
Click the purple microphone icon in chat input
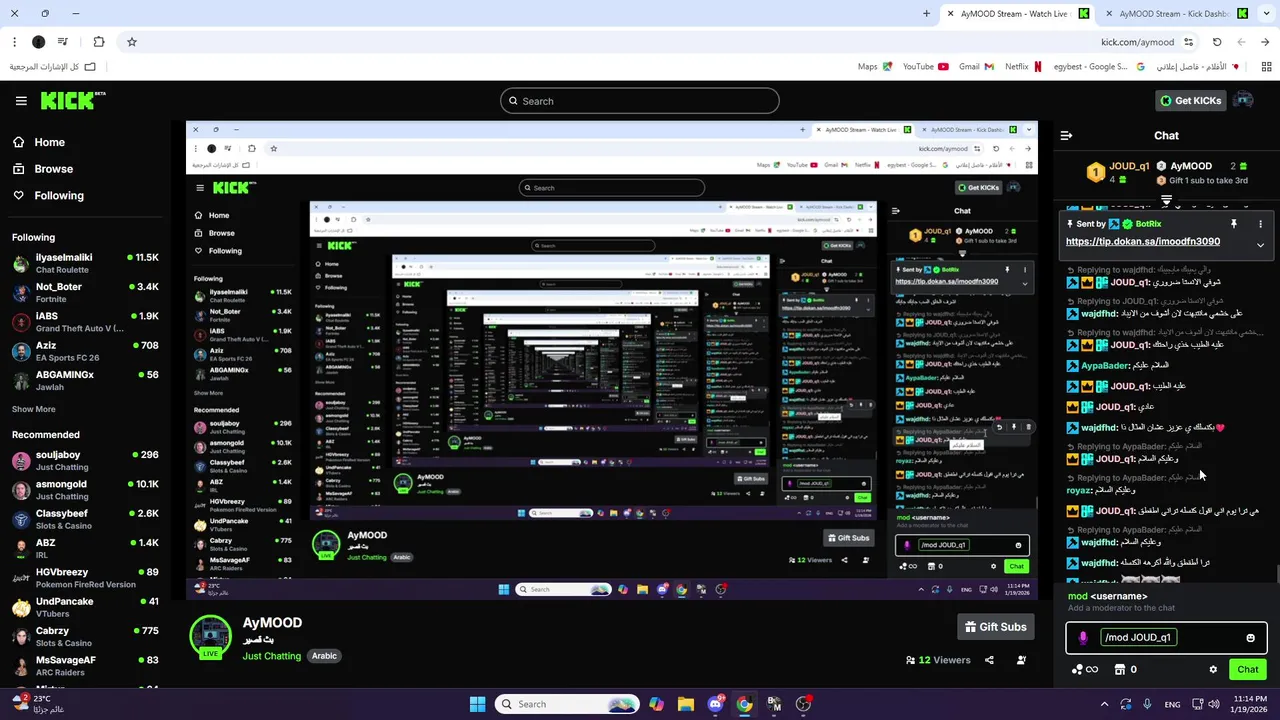(1083, 638)
